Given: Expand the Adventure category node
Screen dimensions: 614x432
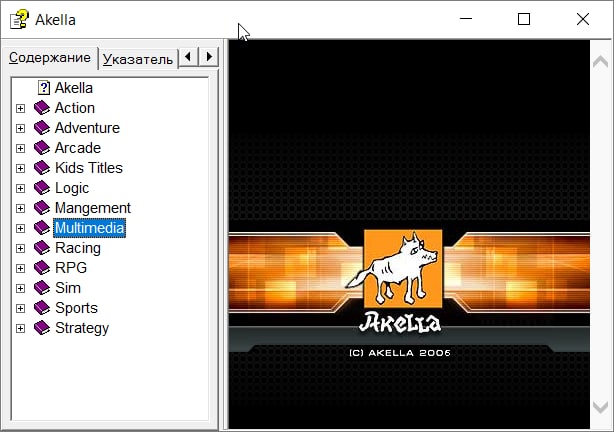Looking at the screenshot, I should (20, 128).
